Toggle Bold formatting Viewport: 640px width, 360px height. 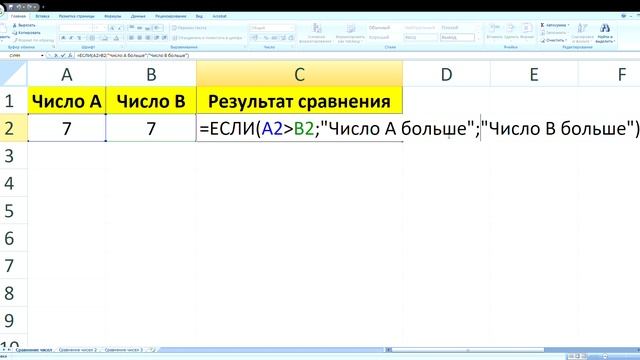pyautogui.click(x=63, y=38)
